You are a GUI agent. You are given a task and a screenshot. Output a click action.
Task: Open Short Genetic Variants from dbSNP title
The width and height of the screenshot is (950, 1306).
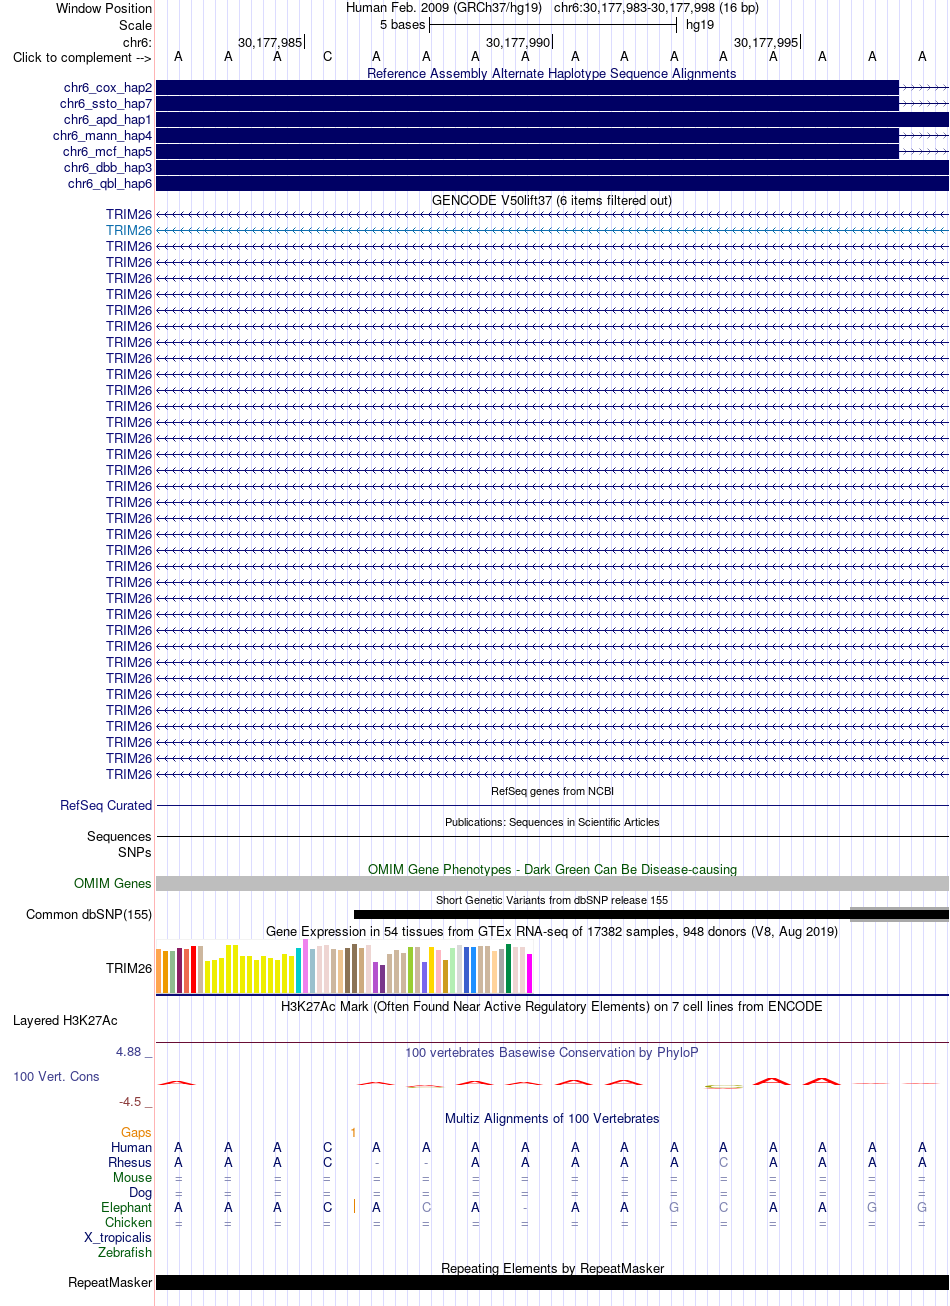pyautogui.click(x=552, y=900)
